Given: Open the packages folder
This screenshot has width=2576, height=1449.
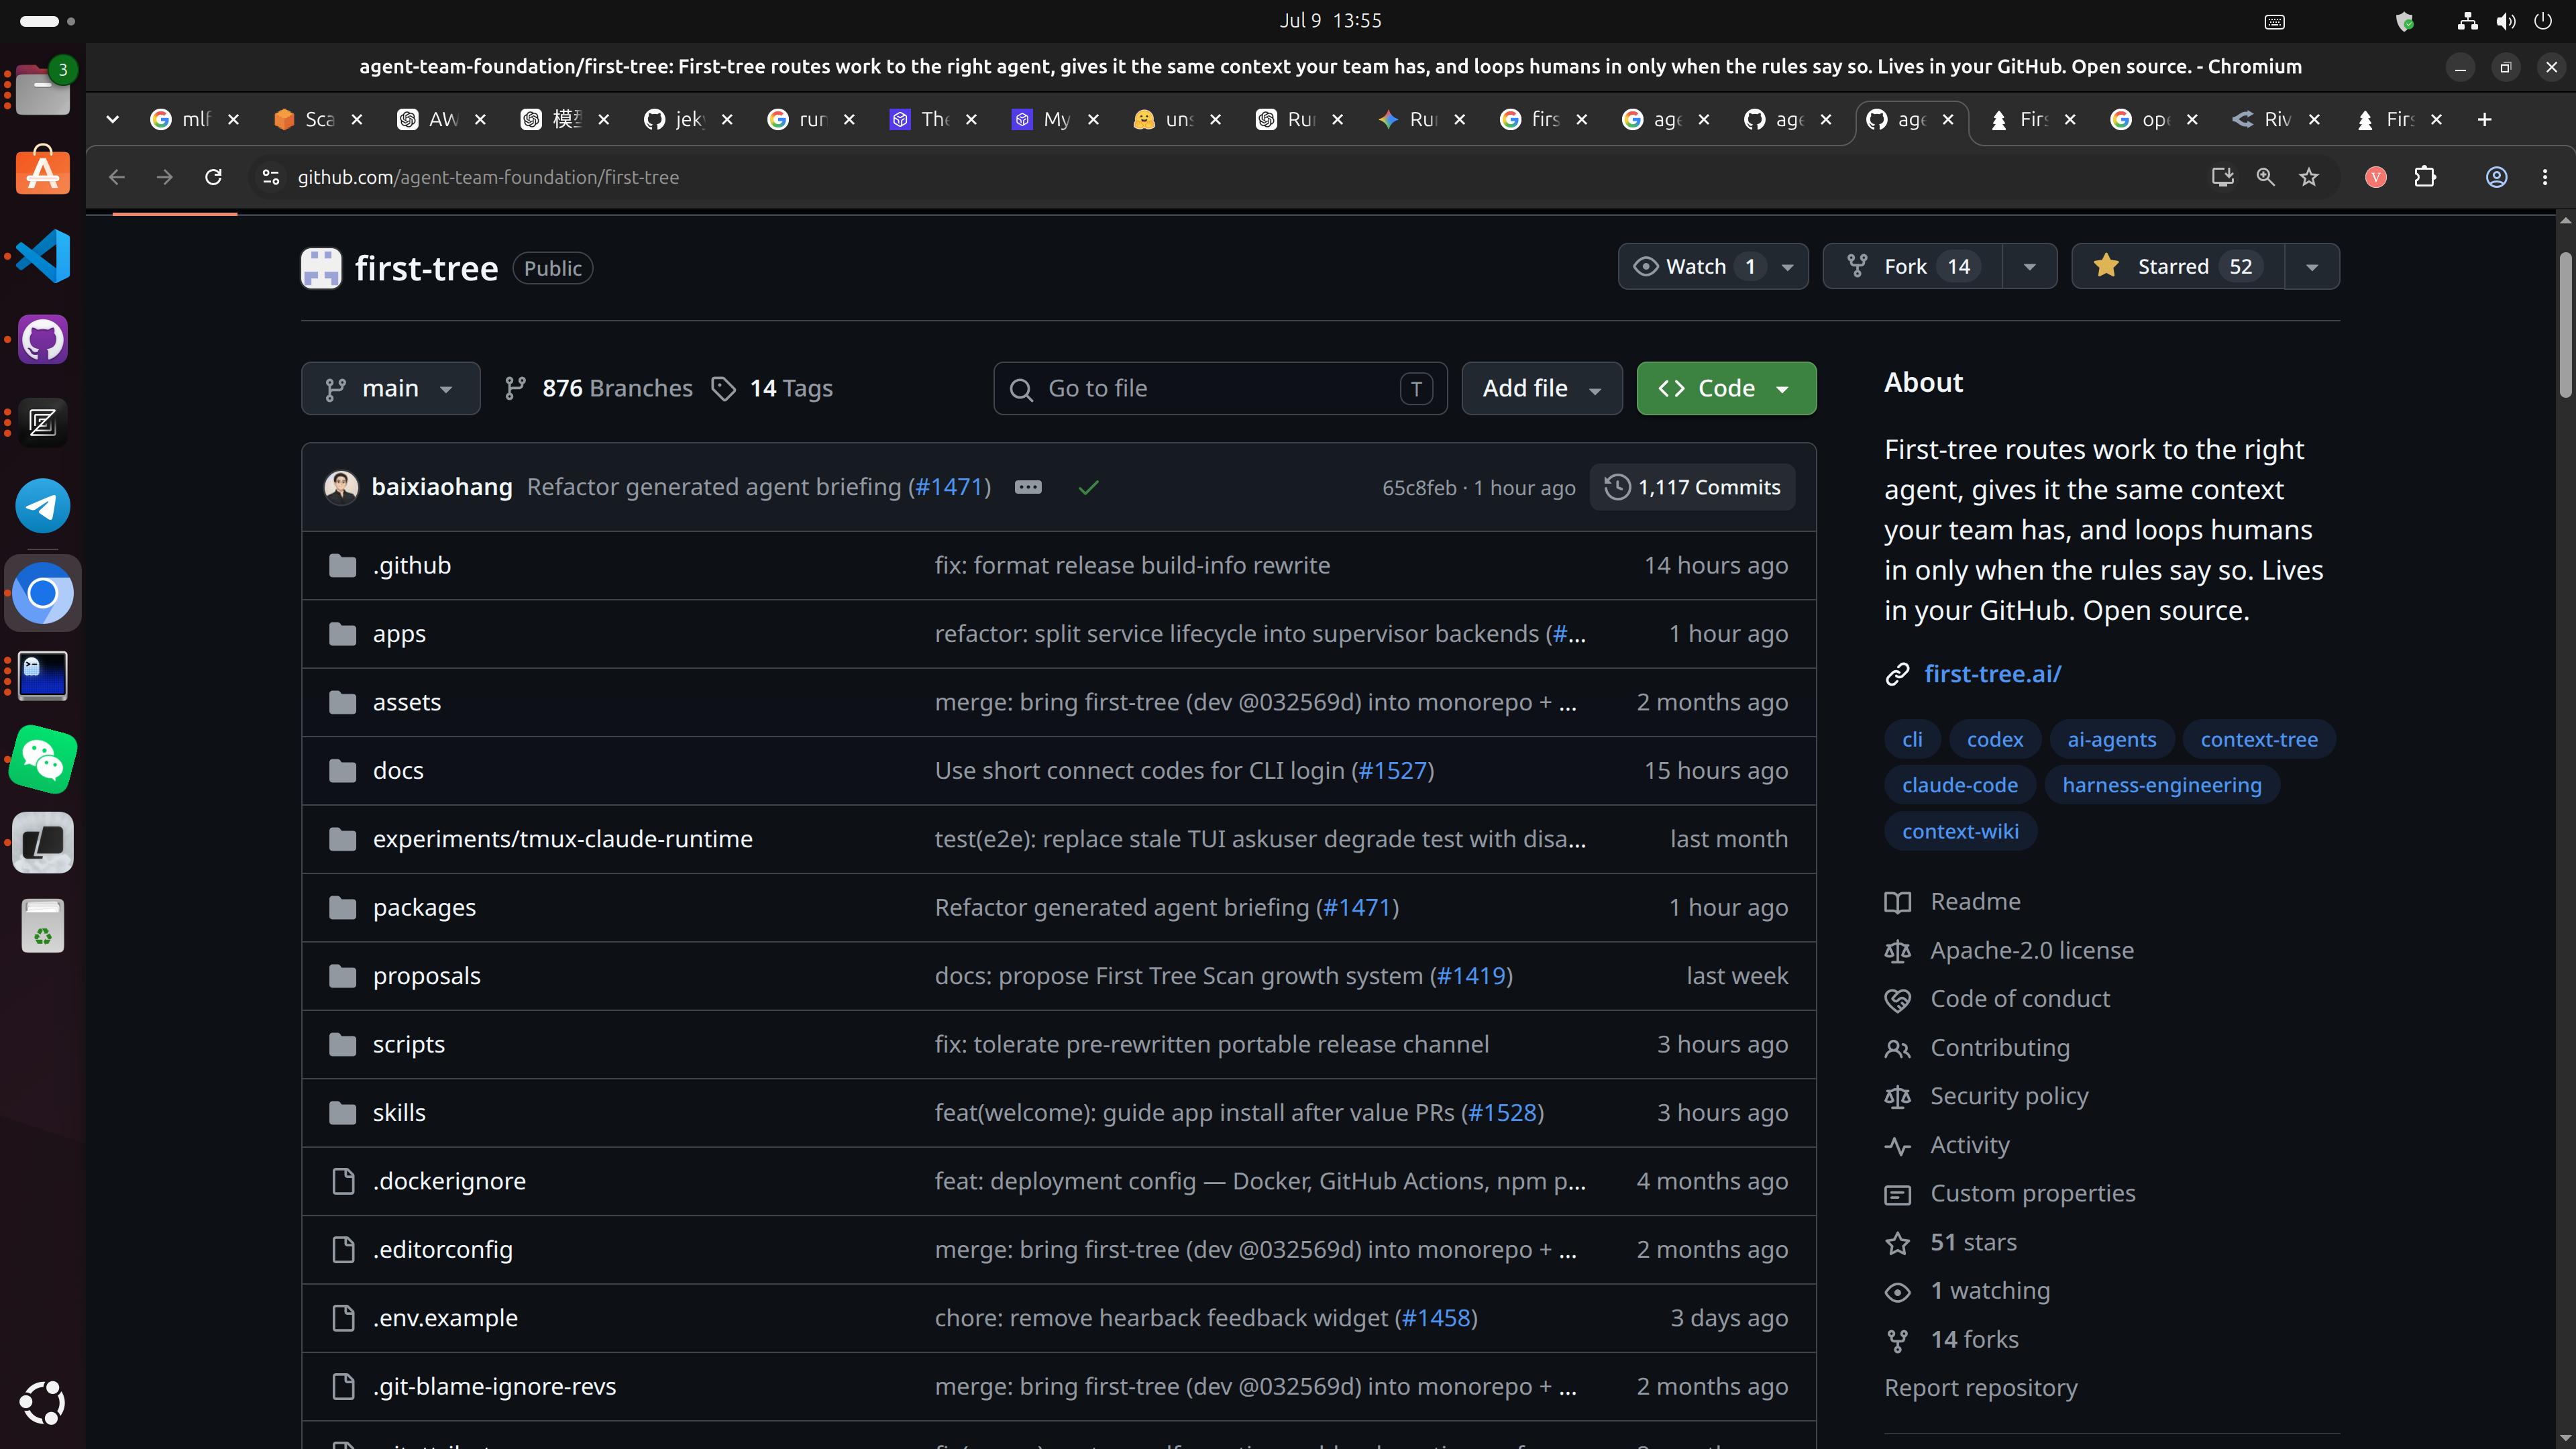Looking at the screenshot, I should [424, 907].
